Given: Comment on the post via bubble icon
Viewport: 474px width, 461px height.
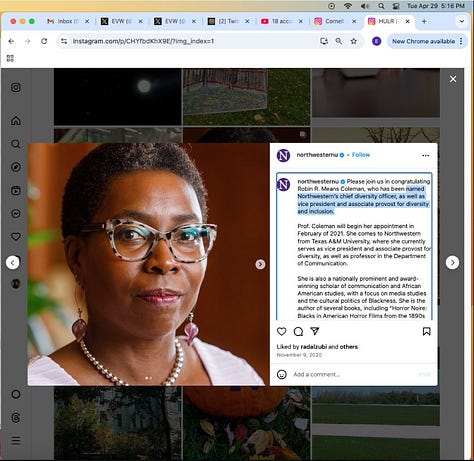Looking at the screenshot, I should tap(298, 331).
